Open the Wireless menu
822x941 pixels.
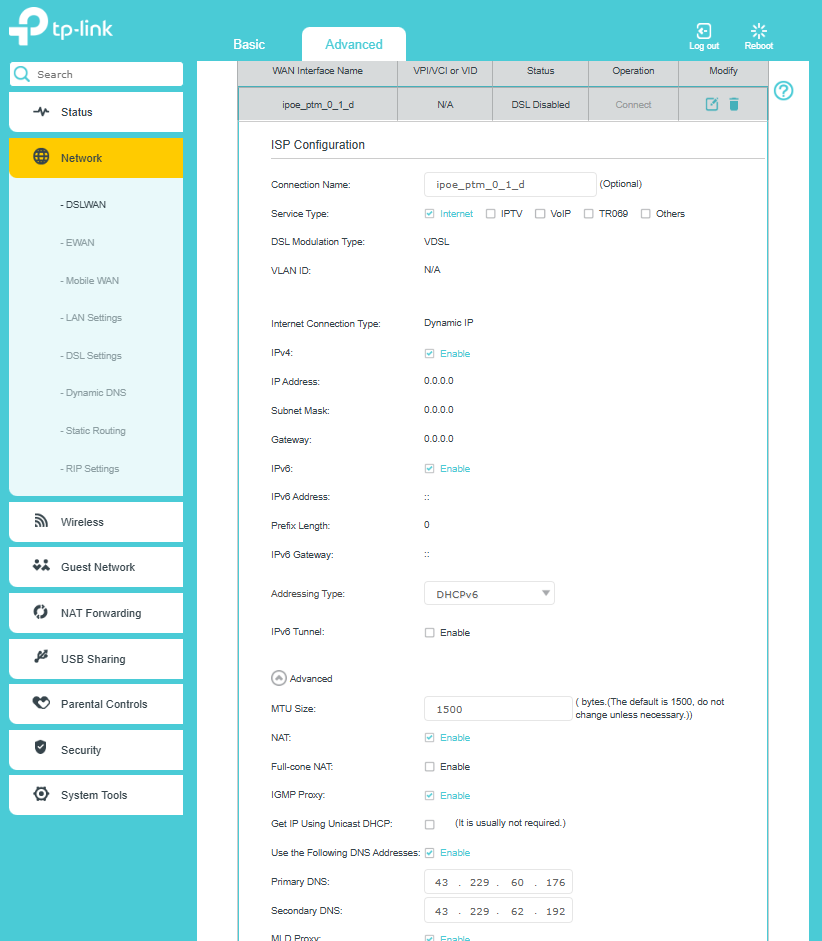[x=96, y=522]
